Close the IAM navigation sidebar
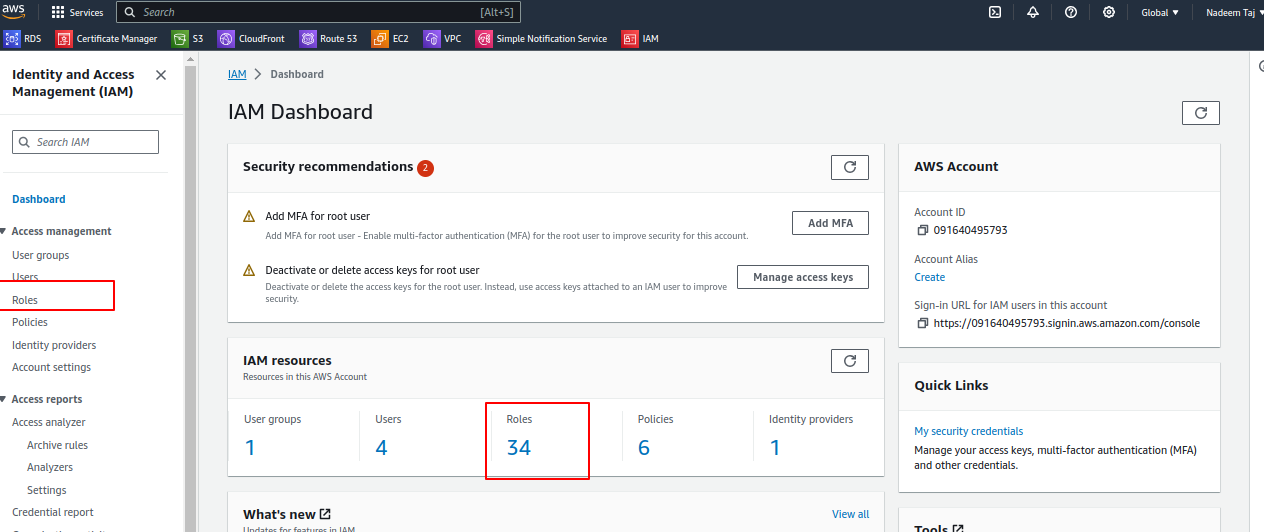1264x532 pixels. 161,75
